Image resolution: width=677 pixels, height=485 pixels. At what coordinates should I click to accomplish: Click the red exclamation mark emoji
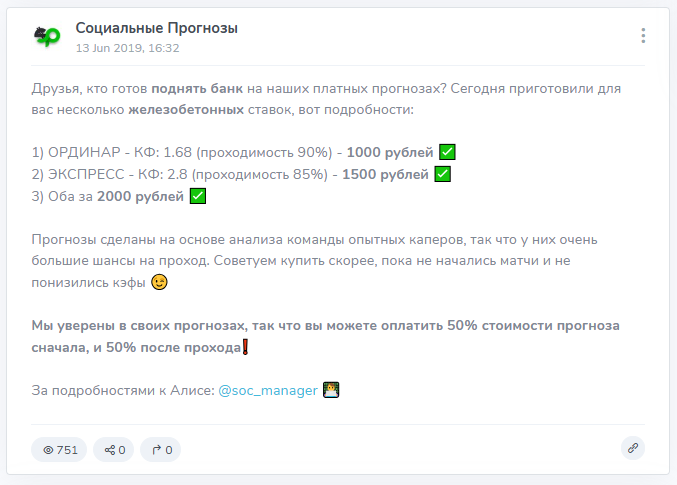point(245,347)
